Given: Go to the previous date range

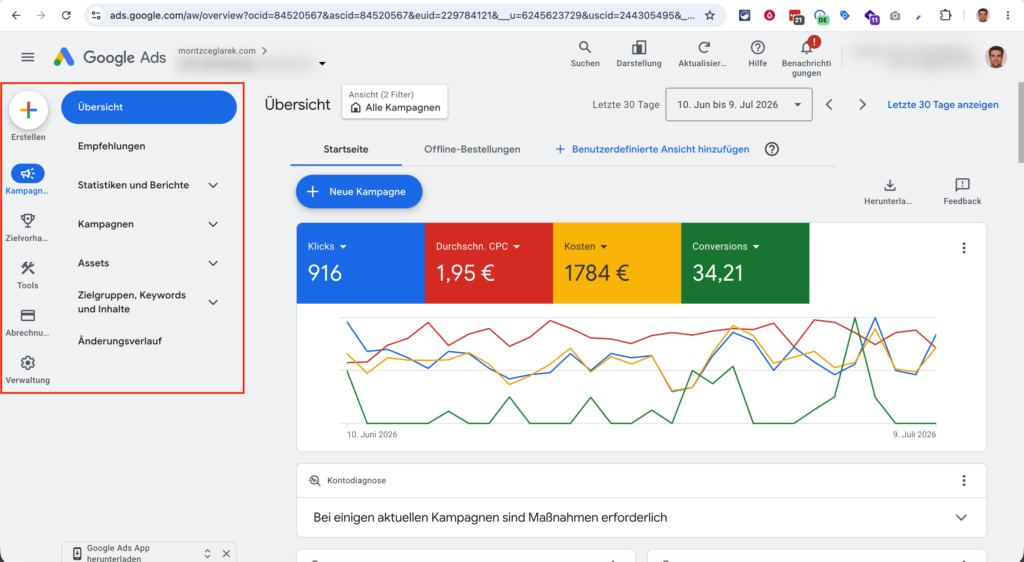Looking at the screenshot, I should 829,104.
